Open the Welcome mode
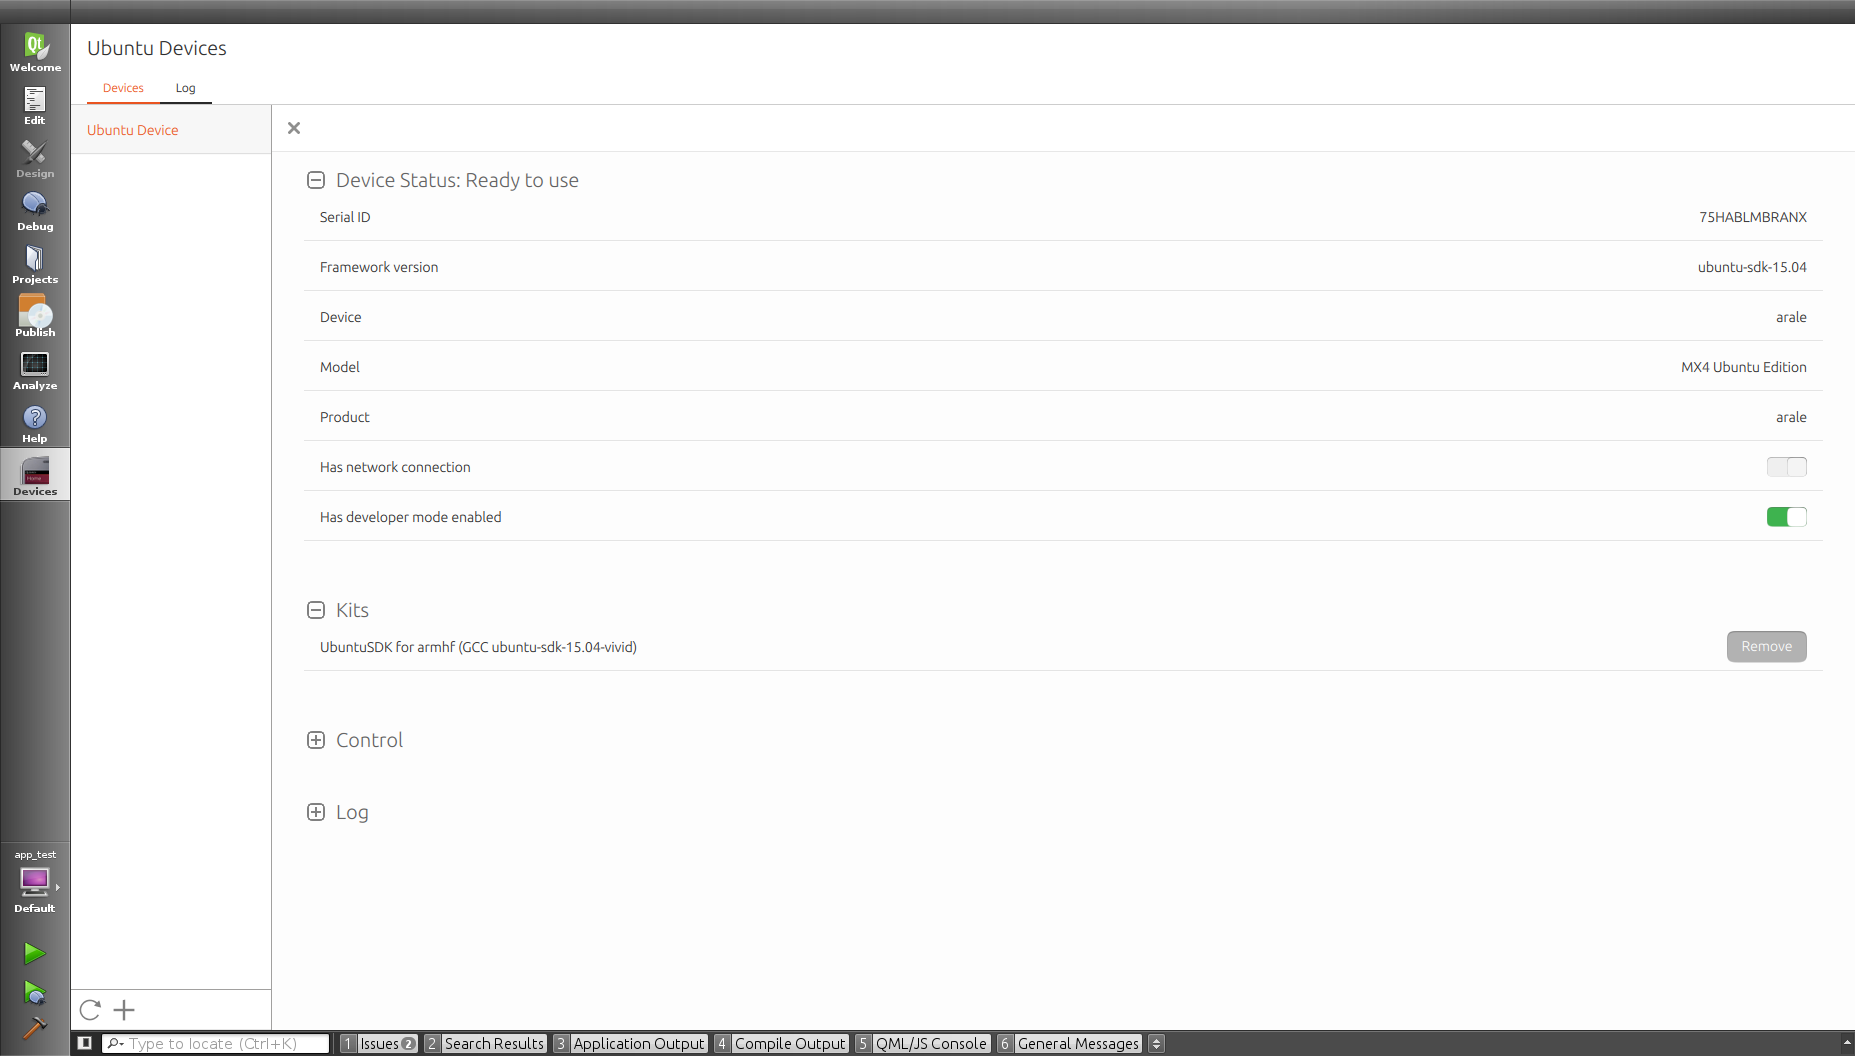The image size is (1855, 1056). tap(35, 52)
